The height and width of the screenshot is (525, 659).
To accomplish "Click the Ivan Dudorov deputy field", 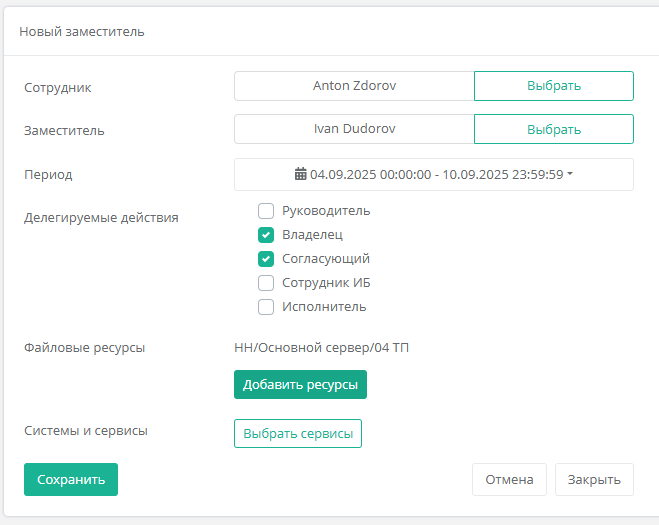I will [x=354, y=129].
